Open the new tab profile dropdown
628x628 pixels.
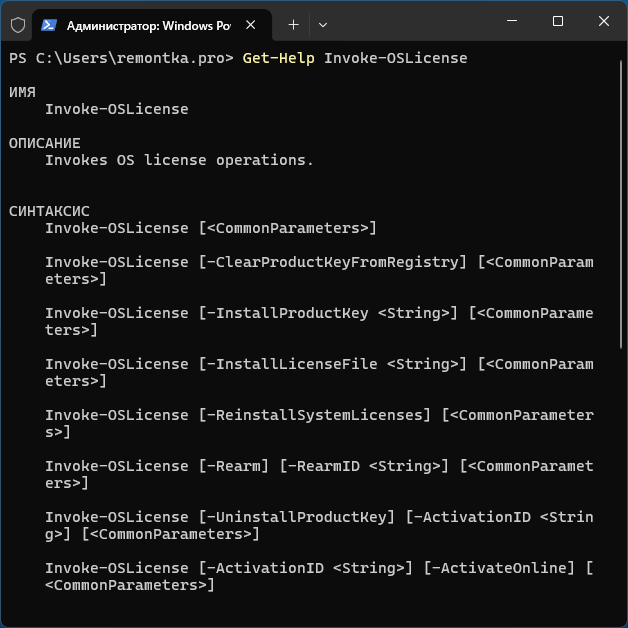[x=323, y=25]
